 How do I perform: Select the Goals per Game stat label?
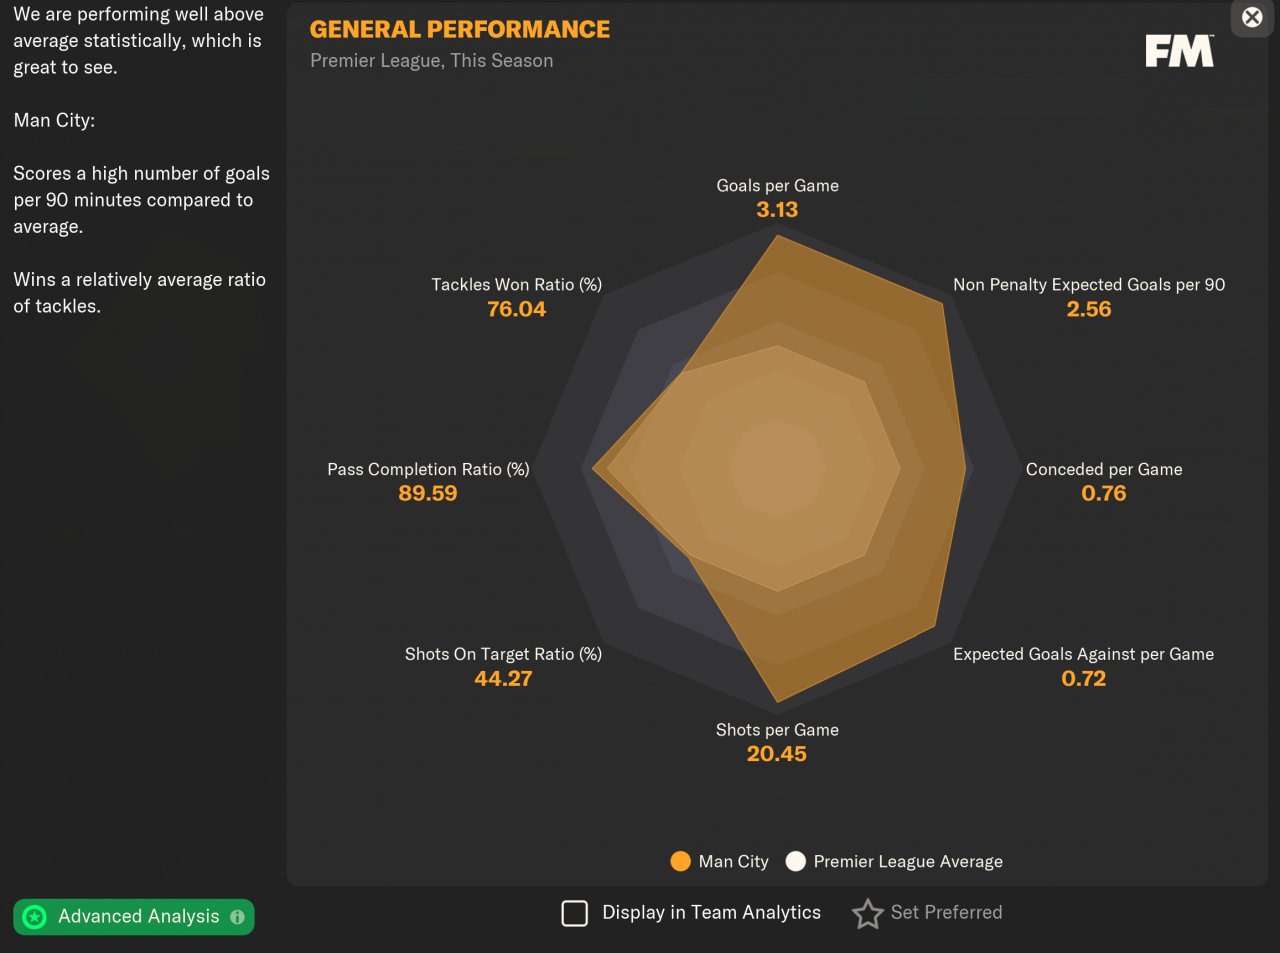click(777, 186)
